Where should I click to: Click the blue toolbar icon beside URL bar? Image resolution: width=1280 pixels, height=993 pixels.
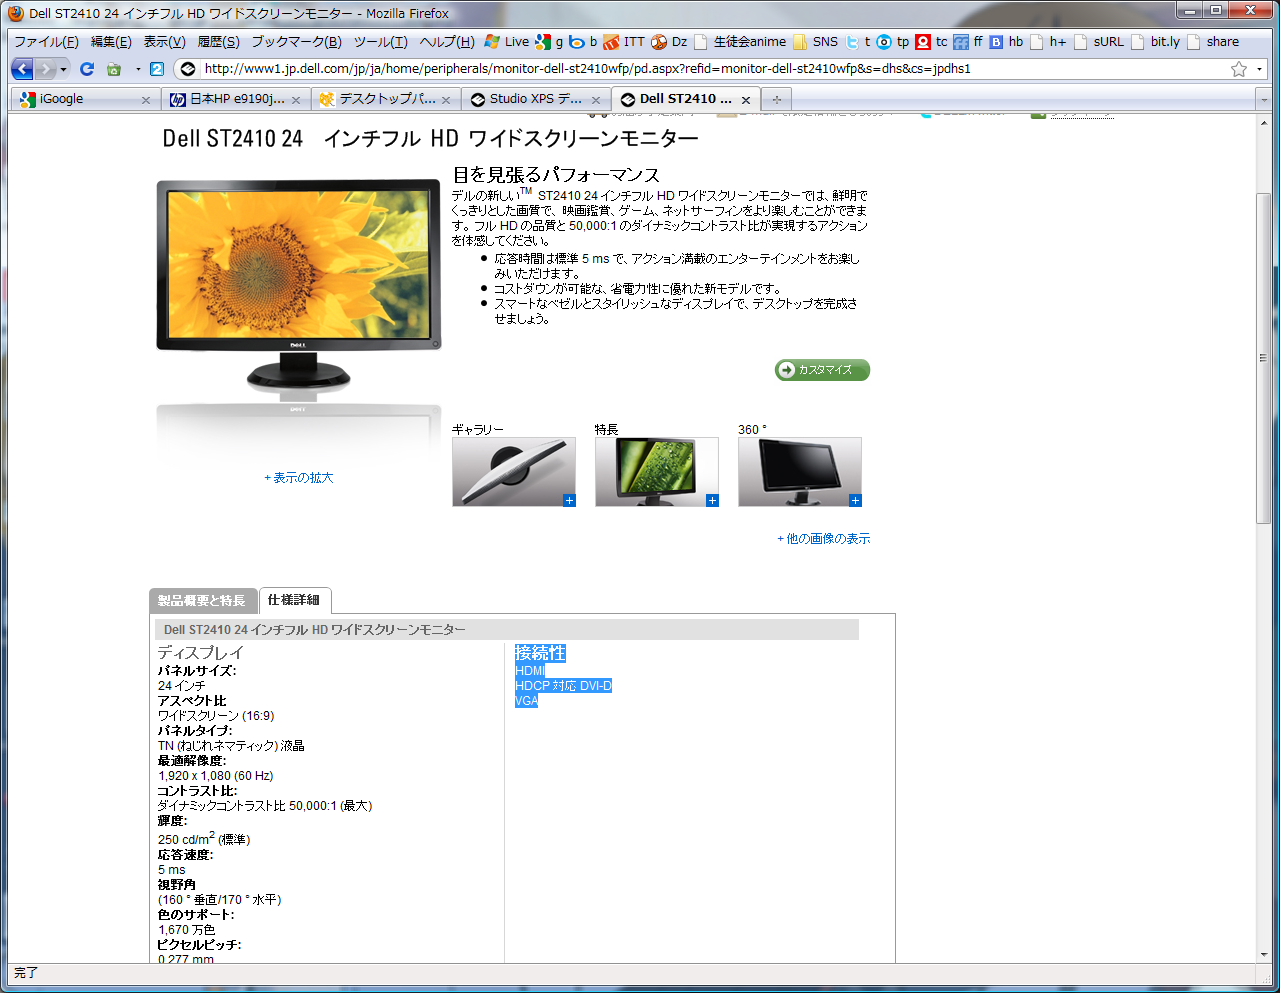click(x=157, y=69)
